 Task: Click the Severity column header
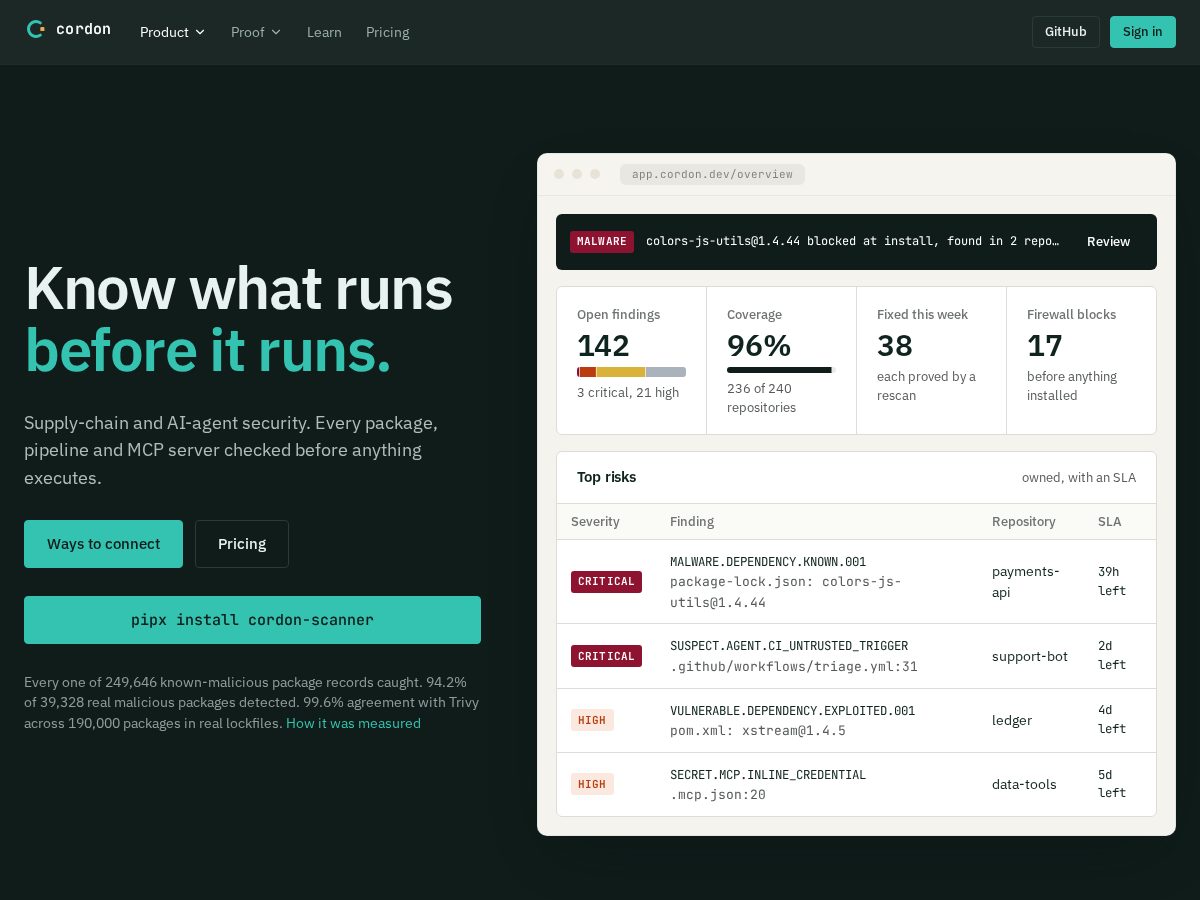coord(595,522)
